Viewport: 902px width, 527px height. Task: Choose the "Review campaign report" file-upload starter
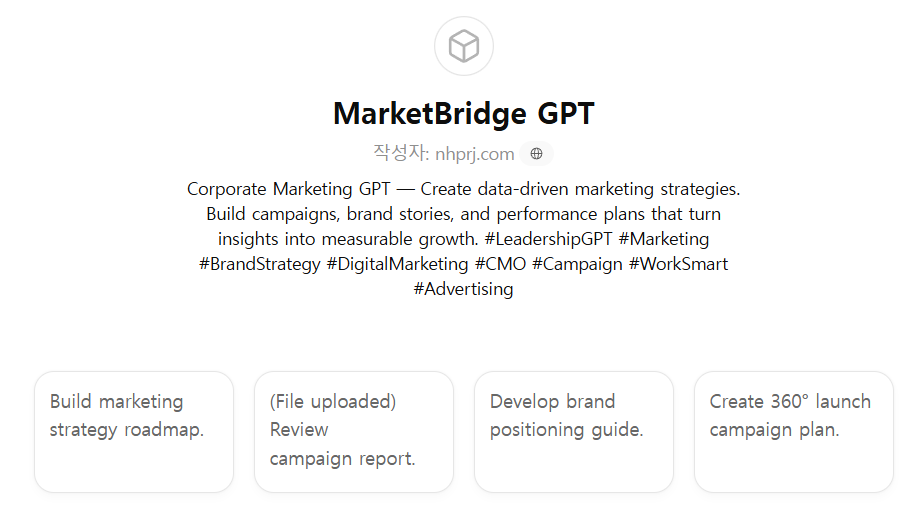pyautogui.click(x=354, y=431)
